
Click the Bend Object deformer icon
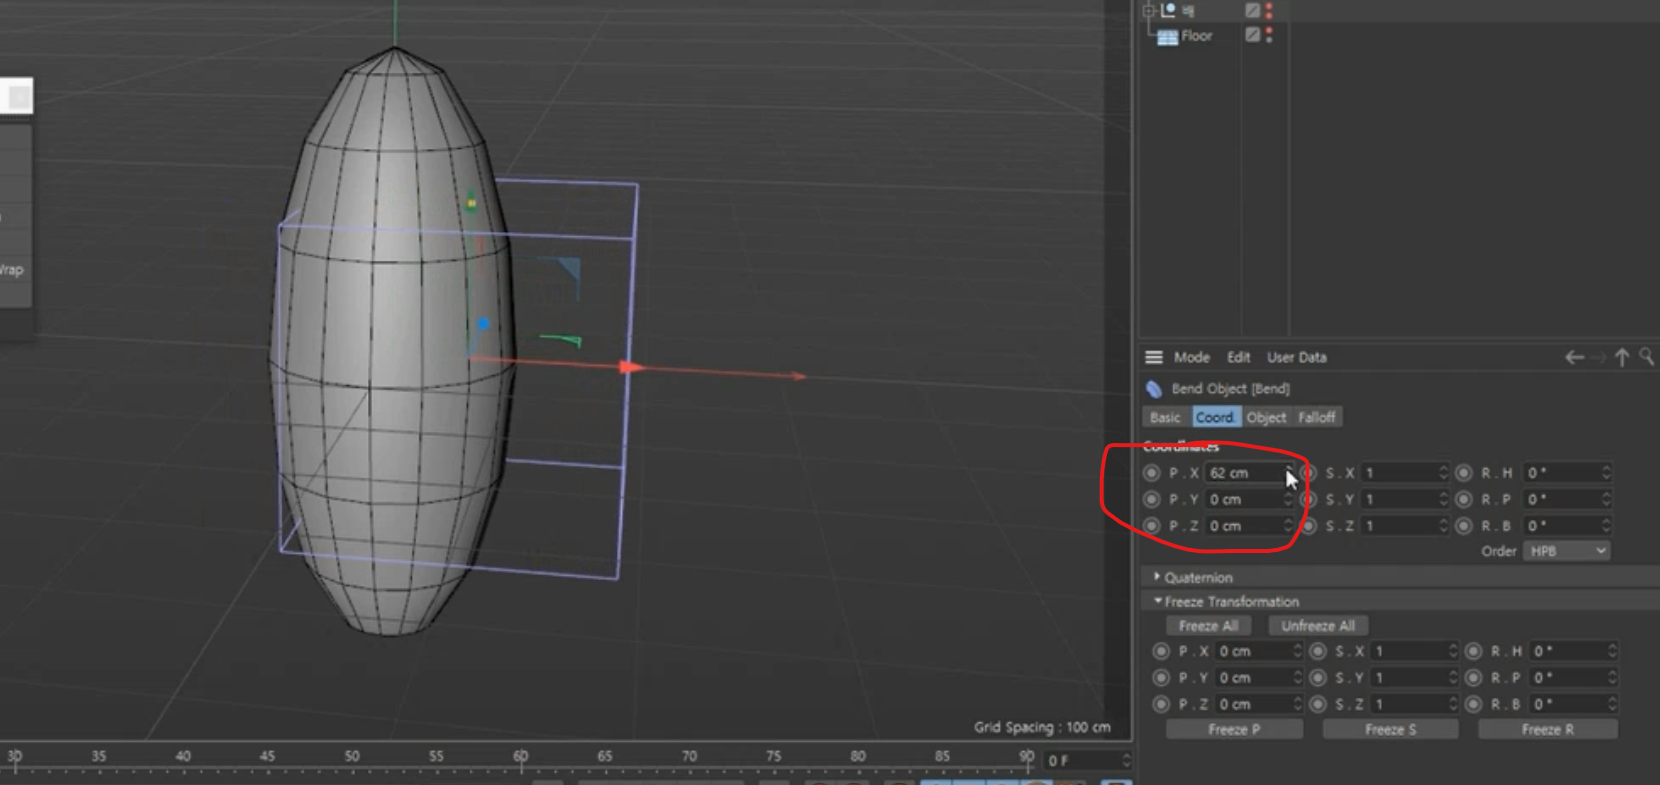(1153, 388)
